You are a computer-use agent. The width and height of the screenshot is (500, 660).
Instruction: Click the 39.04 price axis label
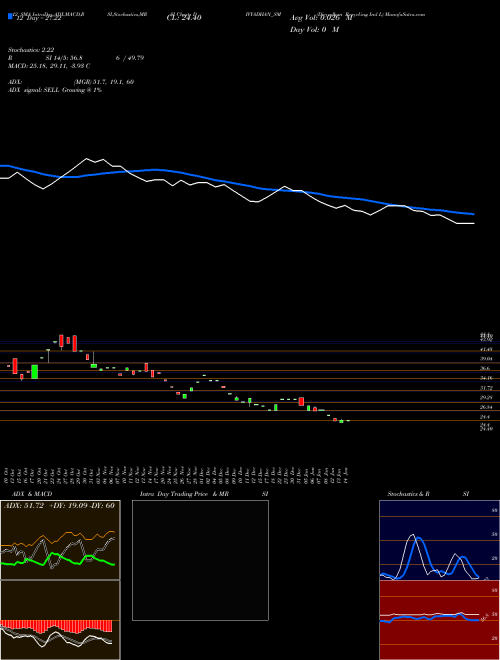tap(487, 359)
